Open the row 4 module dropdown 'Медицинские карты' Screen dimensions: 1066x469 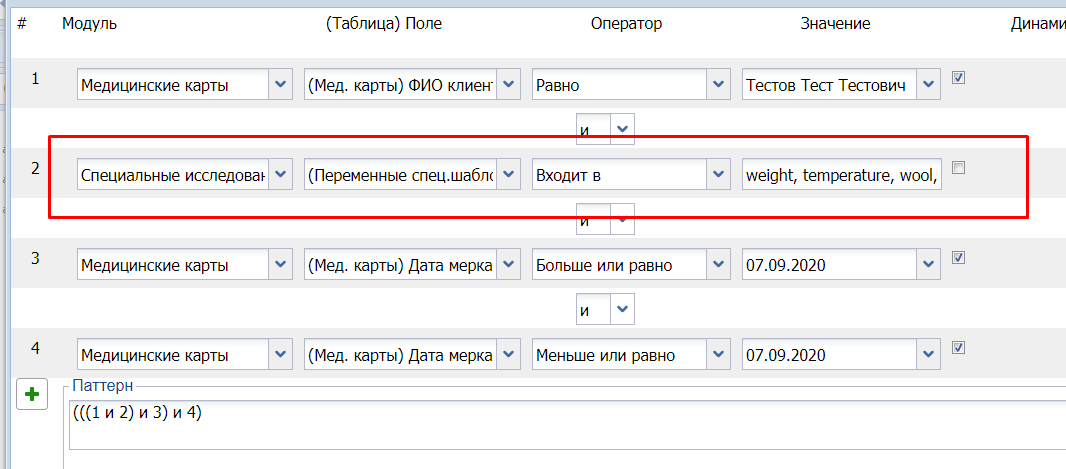click(x=281, y=355)
